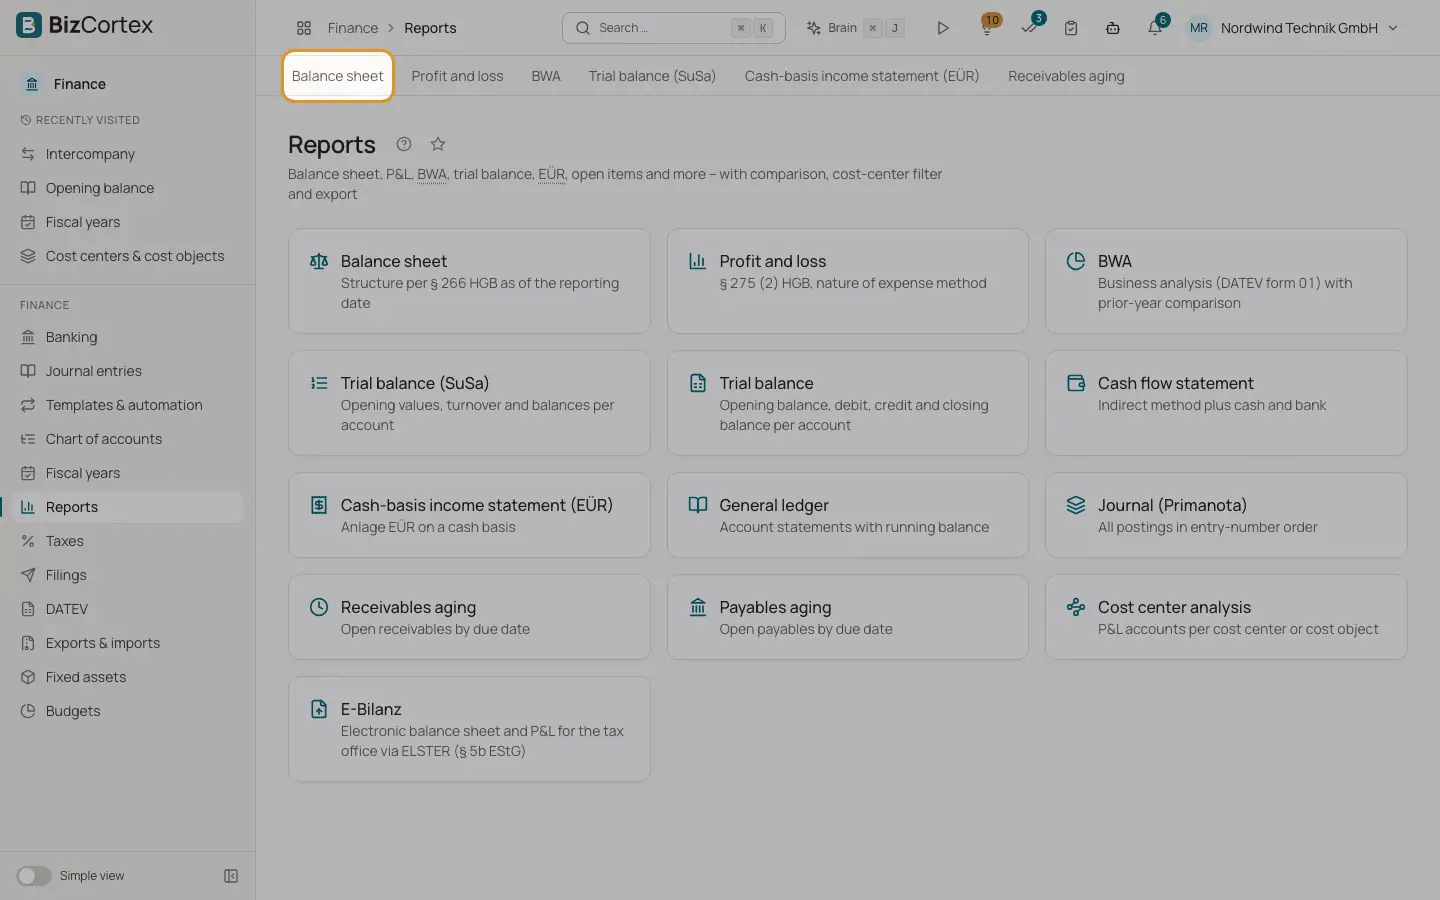Open Taxes in sidebar
This screenshot has width=1440, height=900.
pos(128,541)
